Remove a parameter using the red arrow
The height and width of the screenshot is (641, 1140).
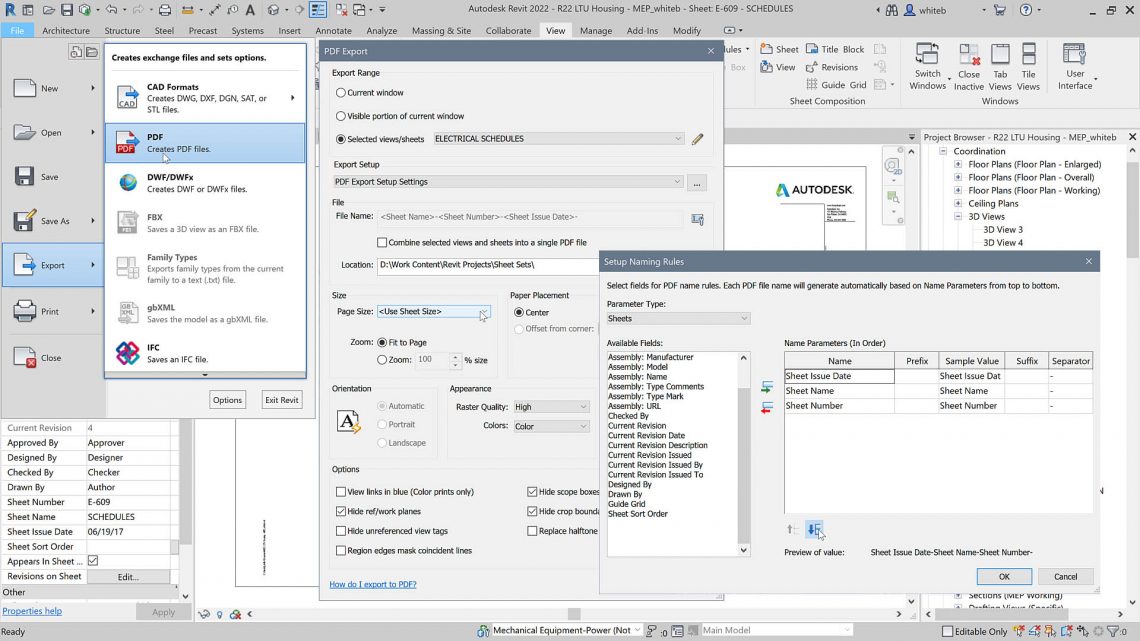pyautogui.click(x=765, y=408)
